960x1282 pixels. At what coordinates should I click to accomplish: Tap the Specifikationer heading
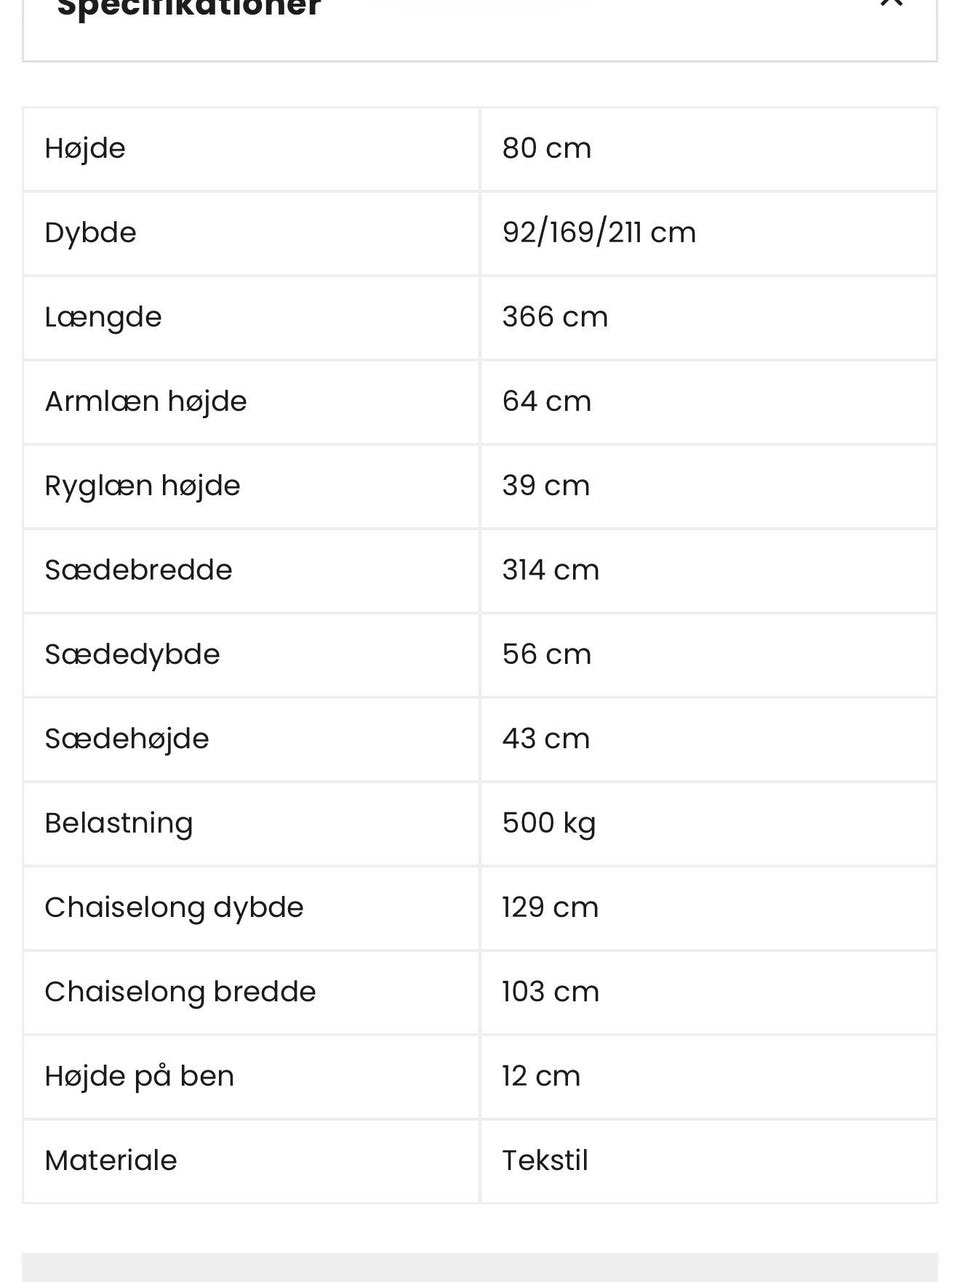[189, 9]
